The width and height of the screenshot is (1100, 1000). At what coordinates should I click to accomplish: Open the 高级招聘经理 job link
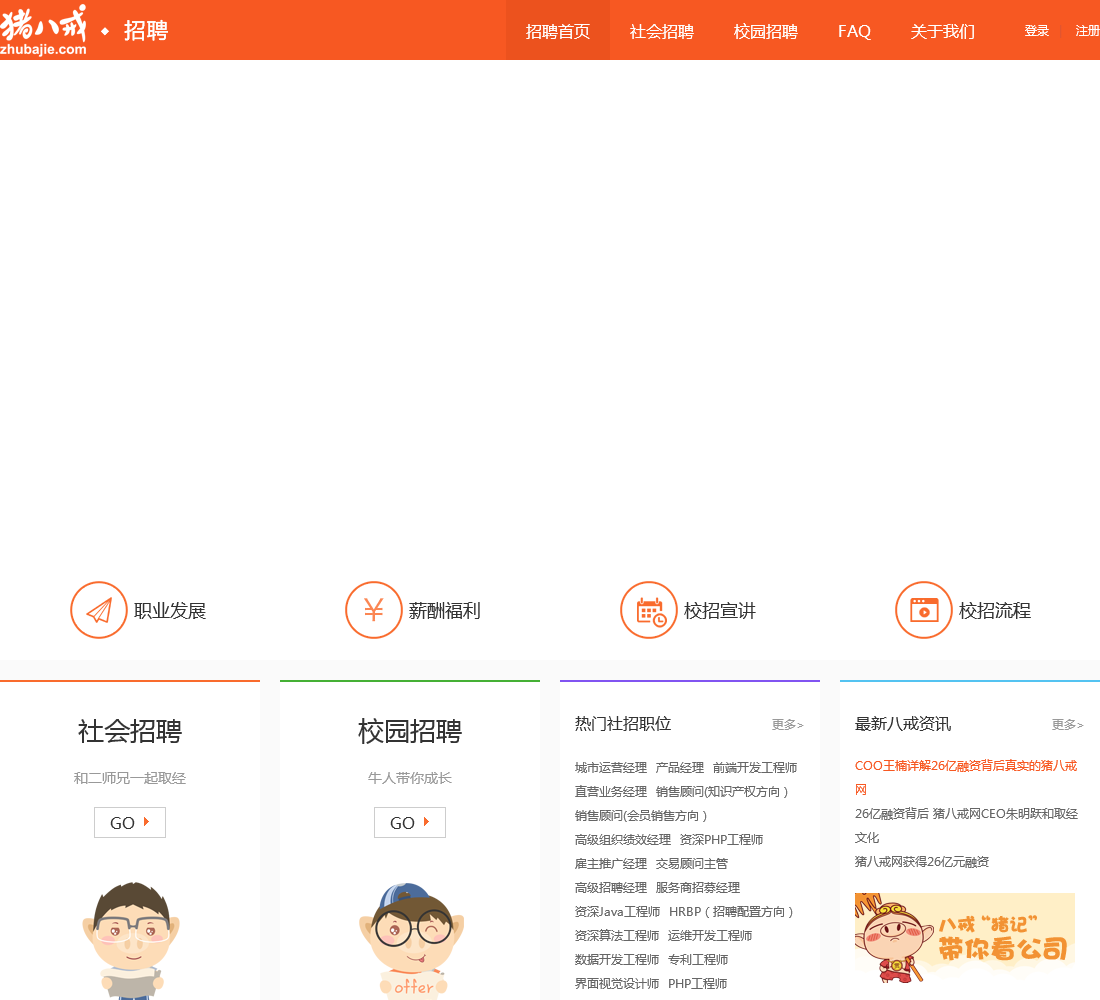pyautogui.click(x=610, y=888)
